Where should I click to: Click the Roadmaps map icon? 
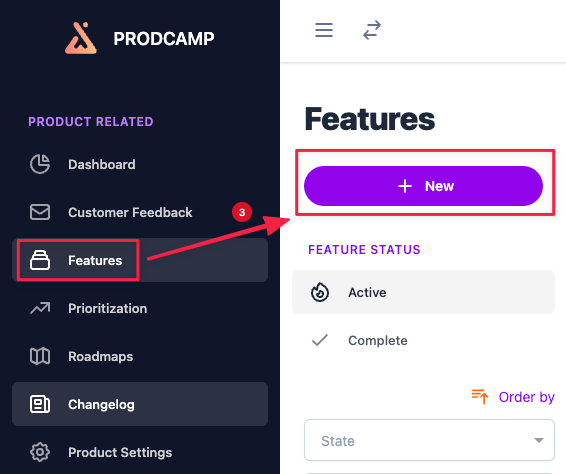point(40,356)
